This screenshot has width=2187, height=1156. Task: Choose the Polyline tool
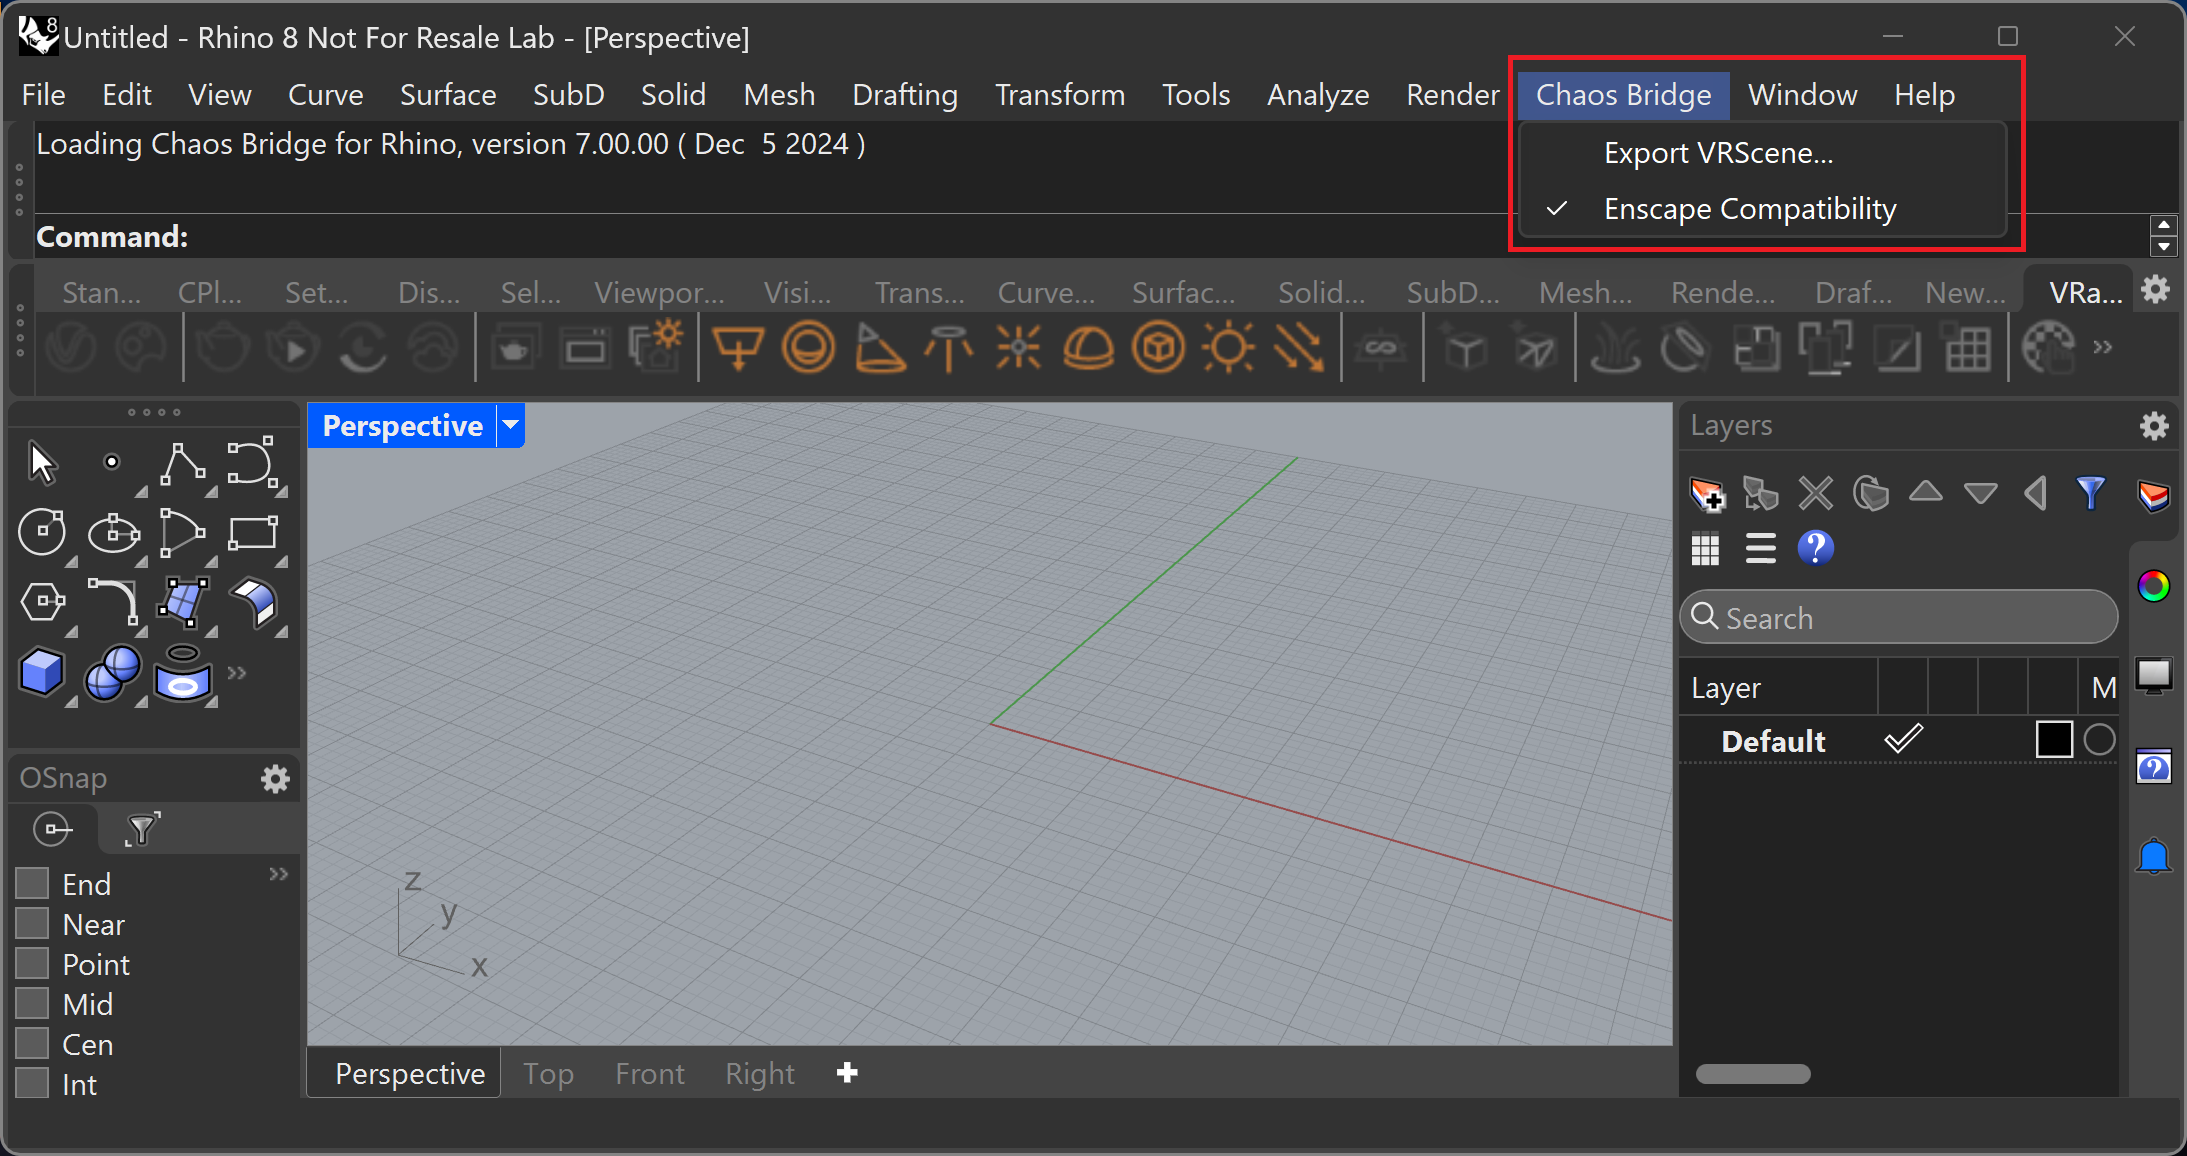pyautogui.click(x=183, y=464)
